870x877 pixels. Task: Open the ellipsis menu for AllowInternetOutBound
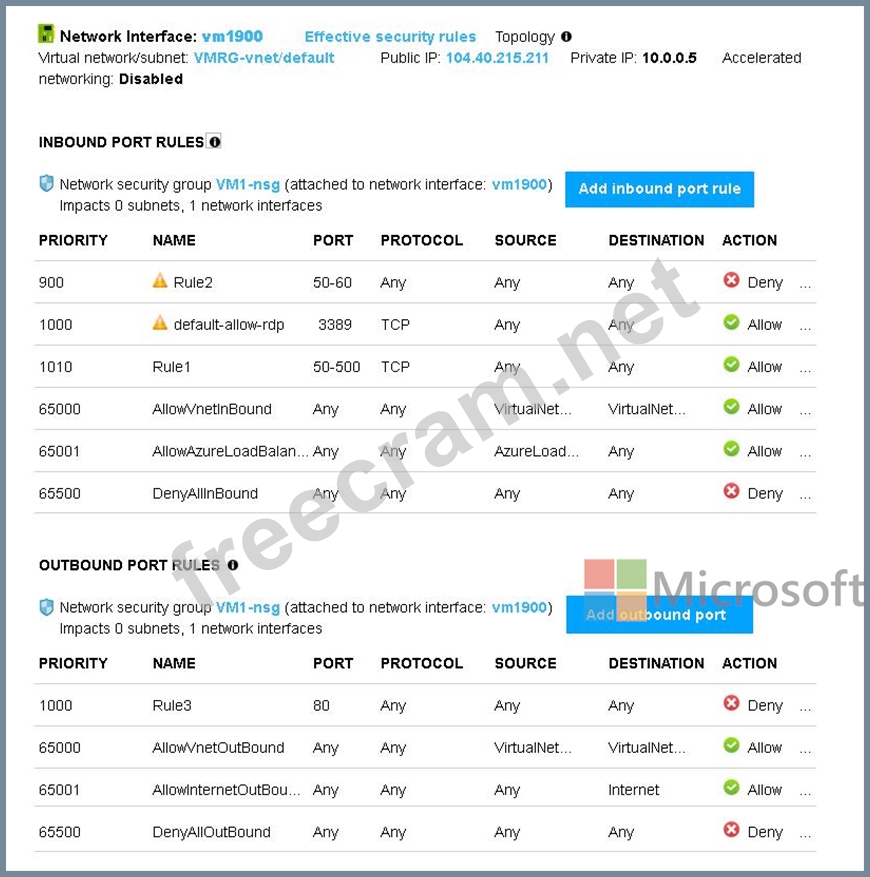click(x=805, y=794)
